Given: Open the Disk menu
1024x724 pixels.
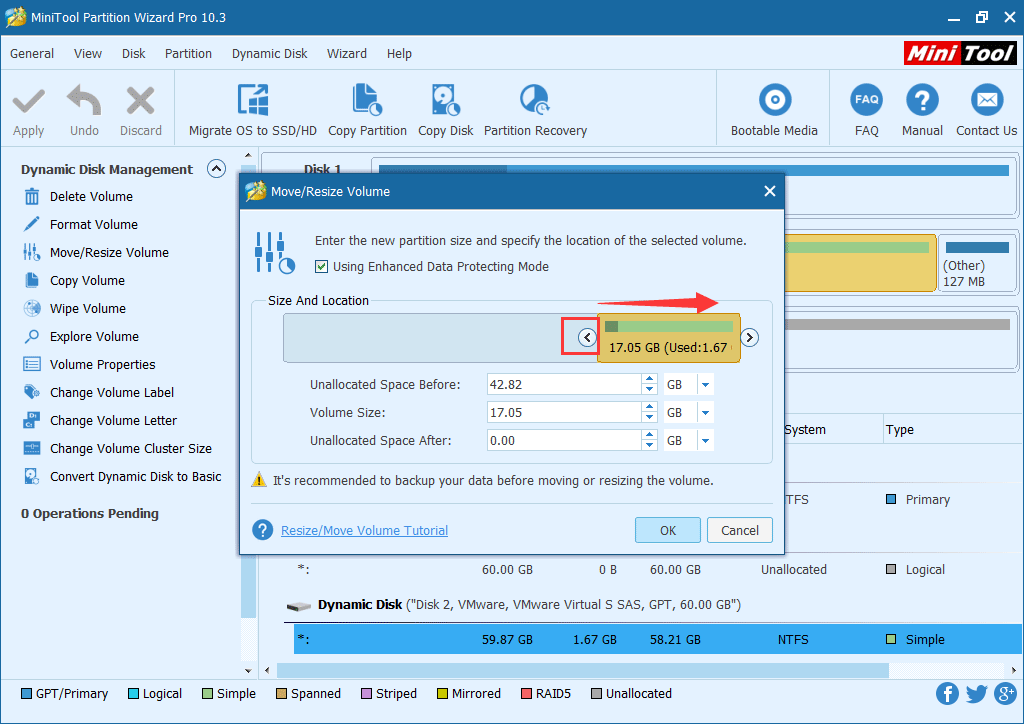Looking at the screenshot, I should tap(133, 54).
